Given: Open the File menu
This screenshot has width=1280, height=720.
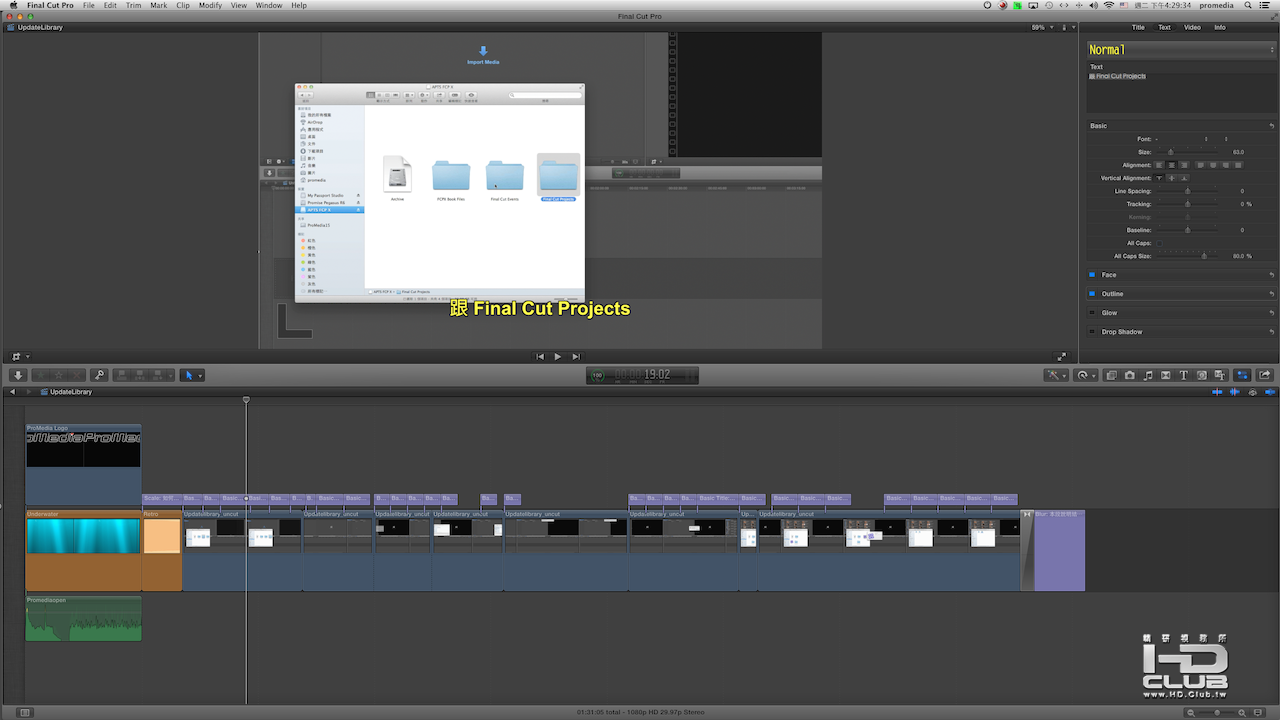Looking at the screenshot, I should tap(89, 6).
